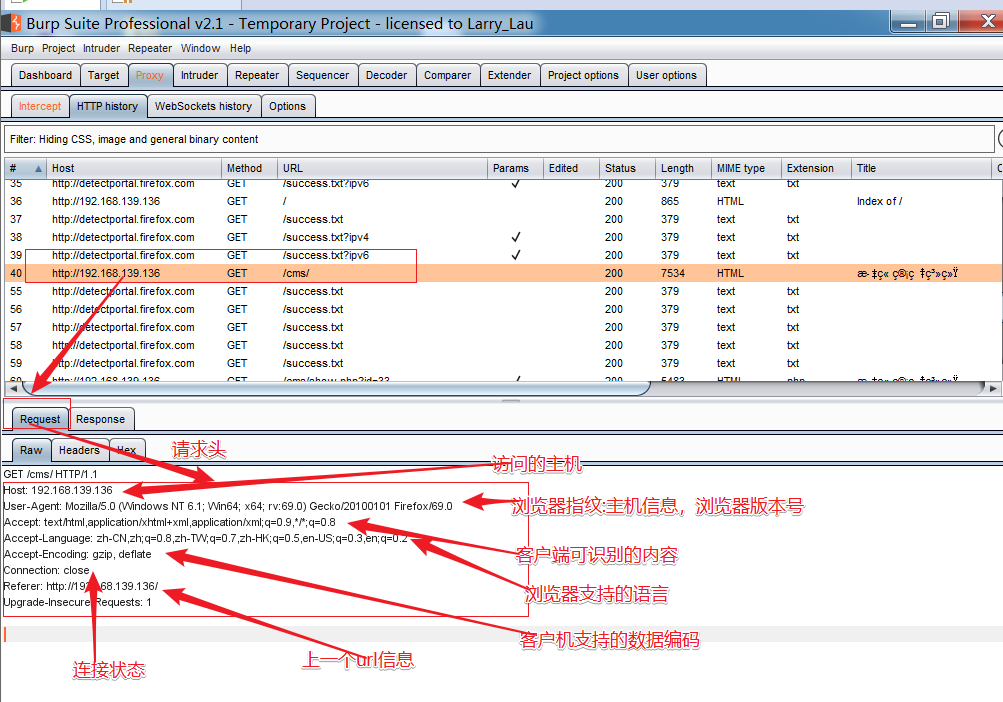Select row 40 /cms/ request
1003x702 pixels.
coord(503,273)
